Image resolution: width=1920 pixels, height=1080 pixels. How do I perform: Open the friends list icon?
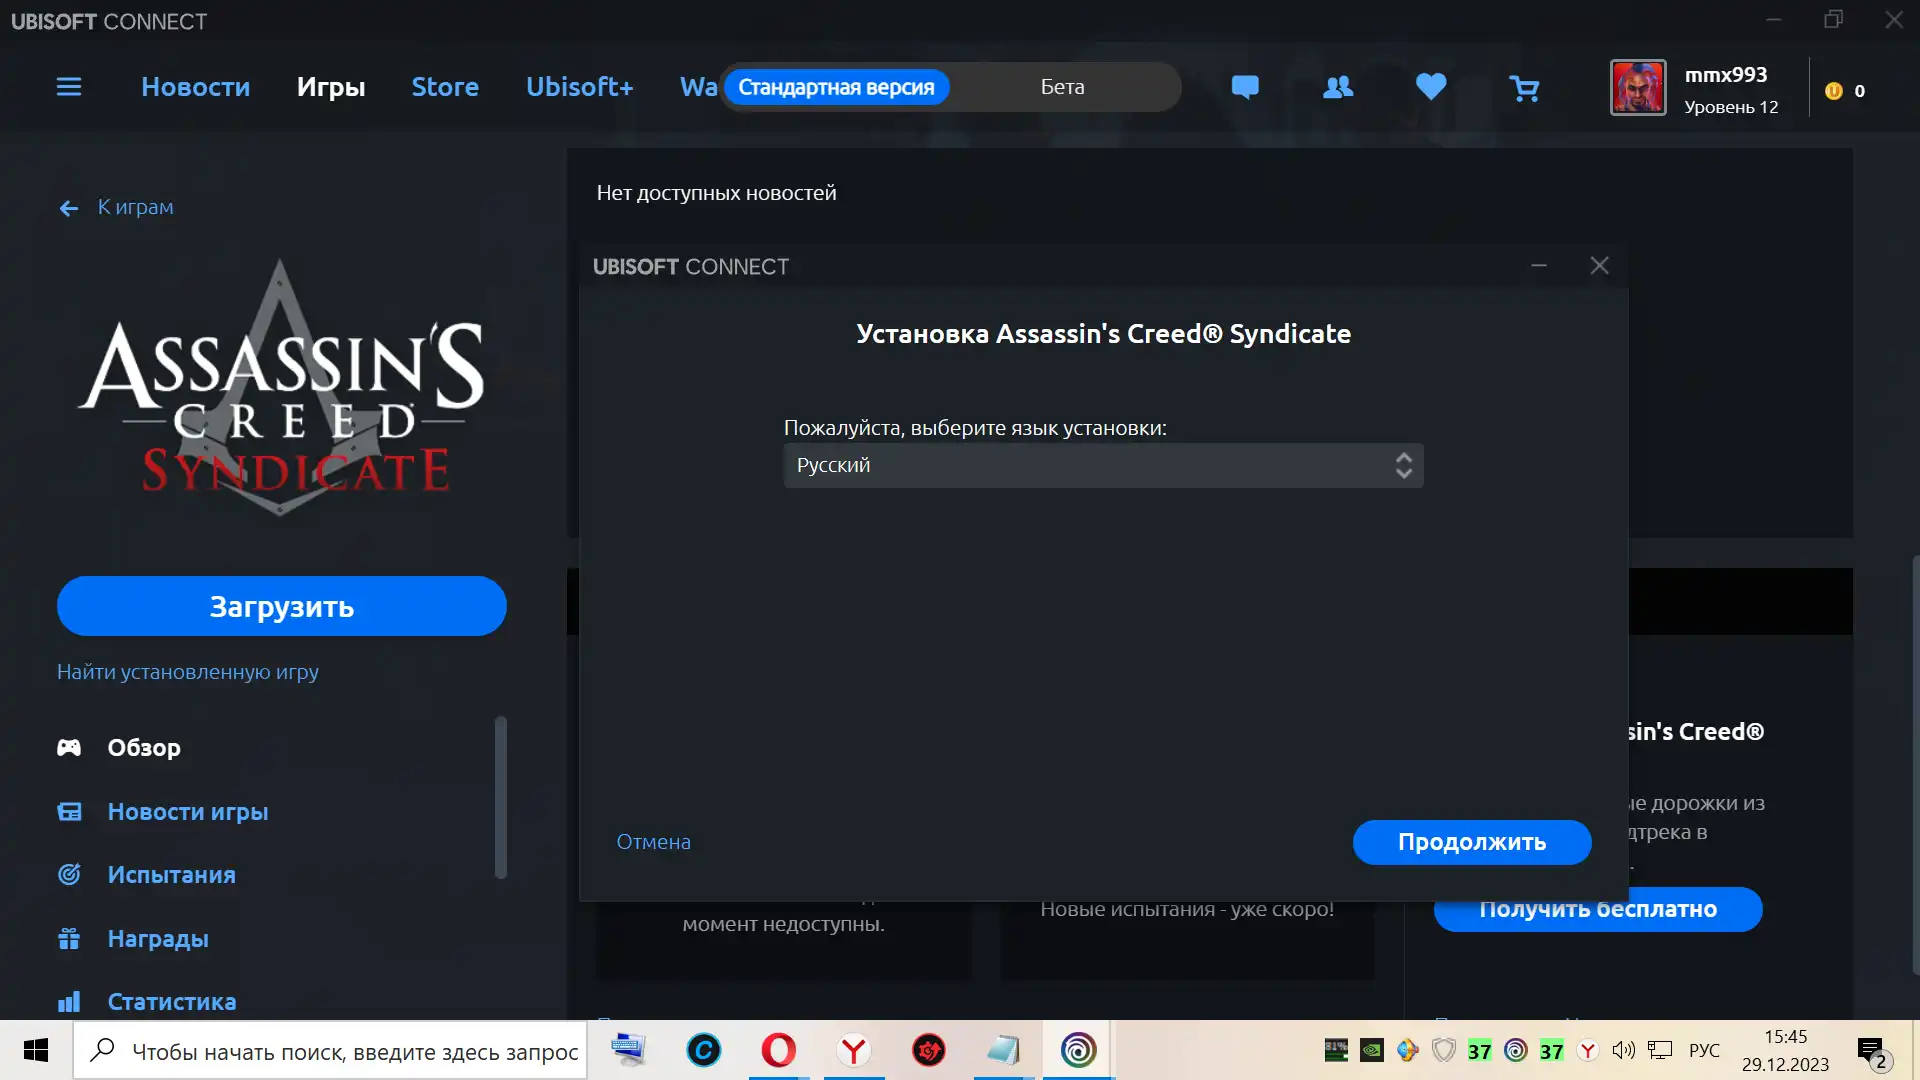pyautogui.click(x=1338, y=88)
